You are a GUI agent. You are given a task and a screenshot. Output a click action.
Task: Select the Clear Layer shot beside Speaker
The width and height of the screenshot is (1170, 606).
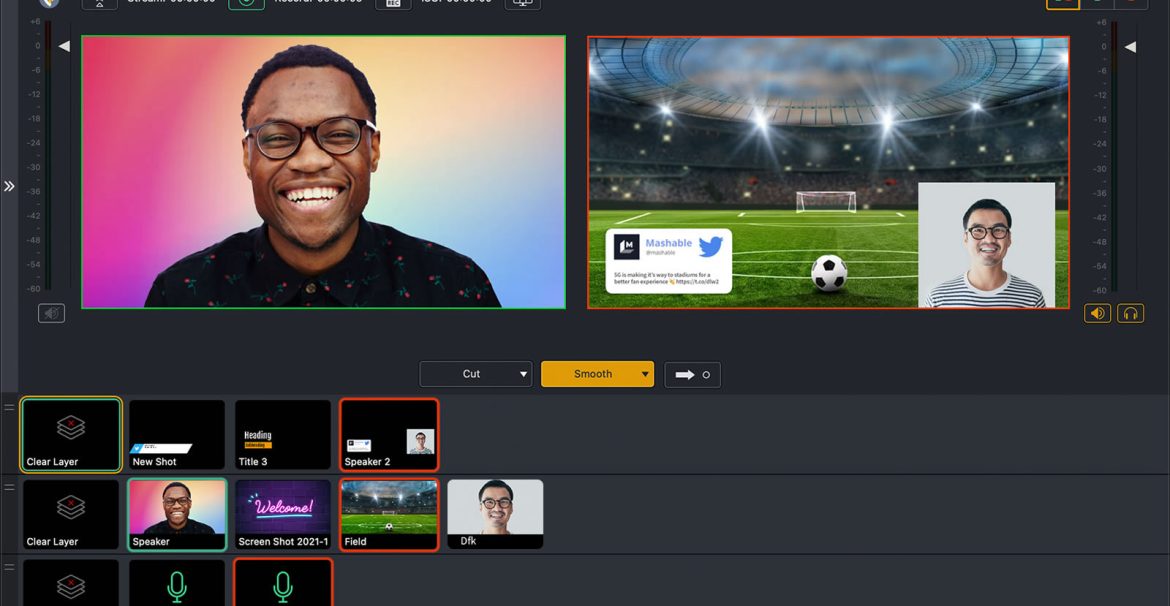click(71, 514)
